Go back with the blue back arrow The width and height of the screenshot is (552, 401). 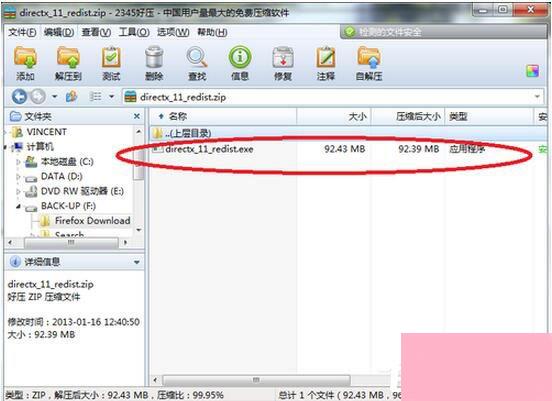click(x=19, y=96)
